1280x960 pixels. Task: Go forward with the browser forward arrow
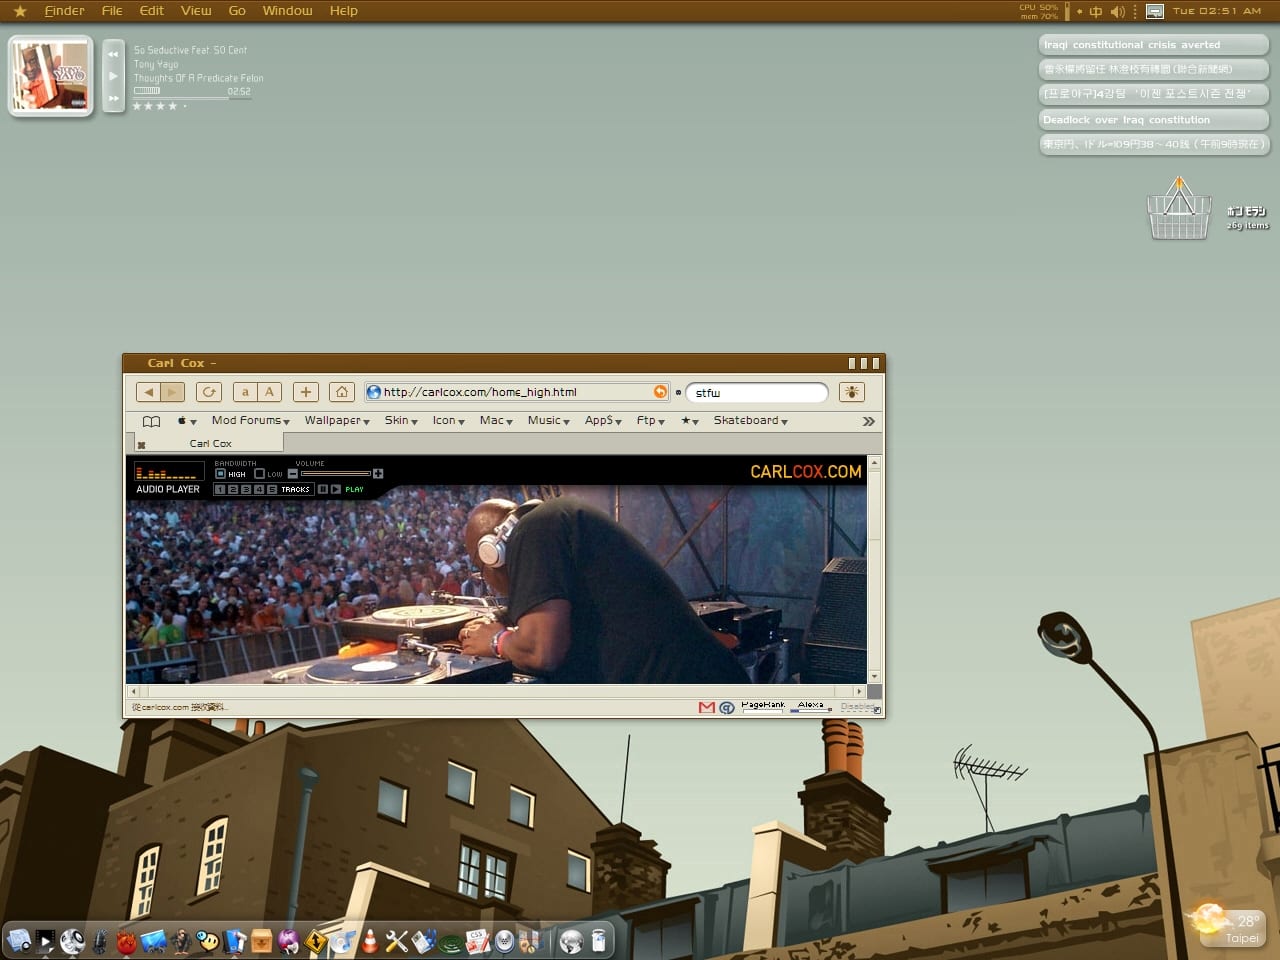pyautogui.click(x=172, y=392)
